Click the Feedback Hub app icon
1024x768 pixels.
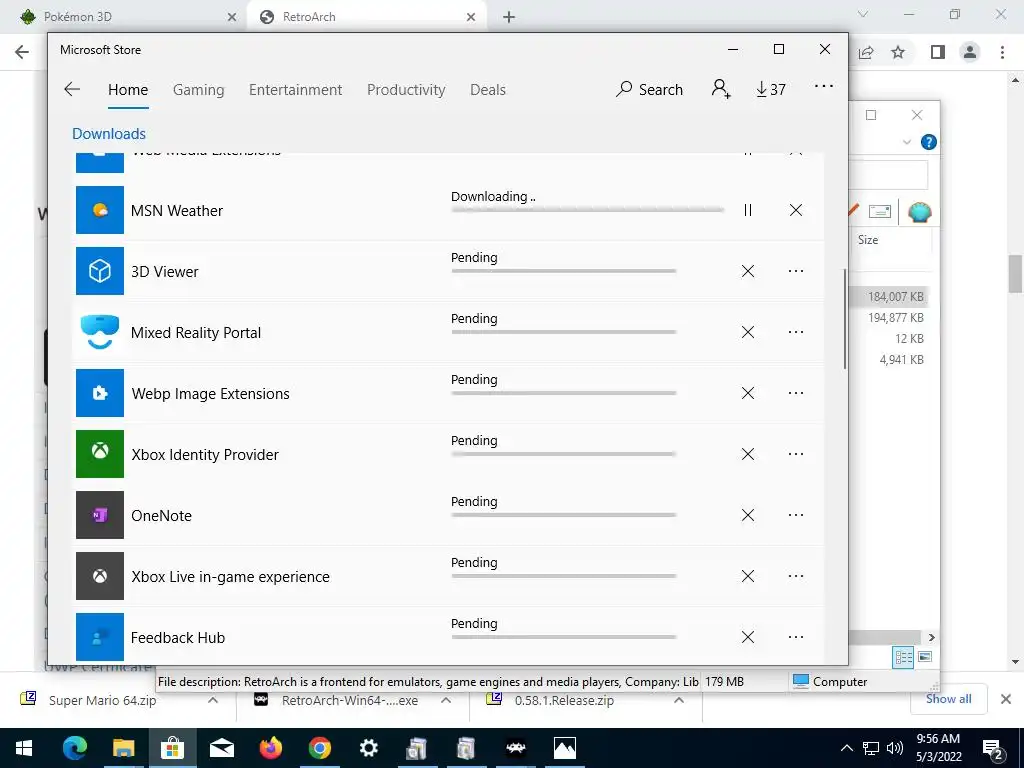point(100,637)
